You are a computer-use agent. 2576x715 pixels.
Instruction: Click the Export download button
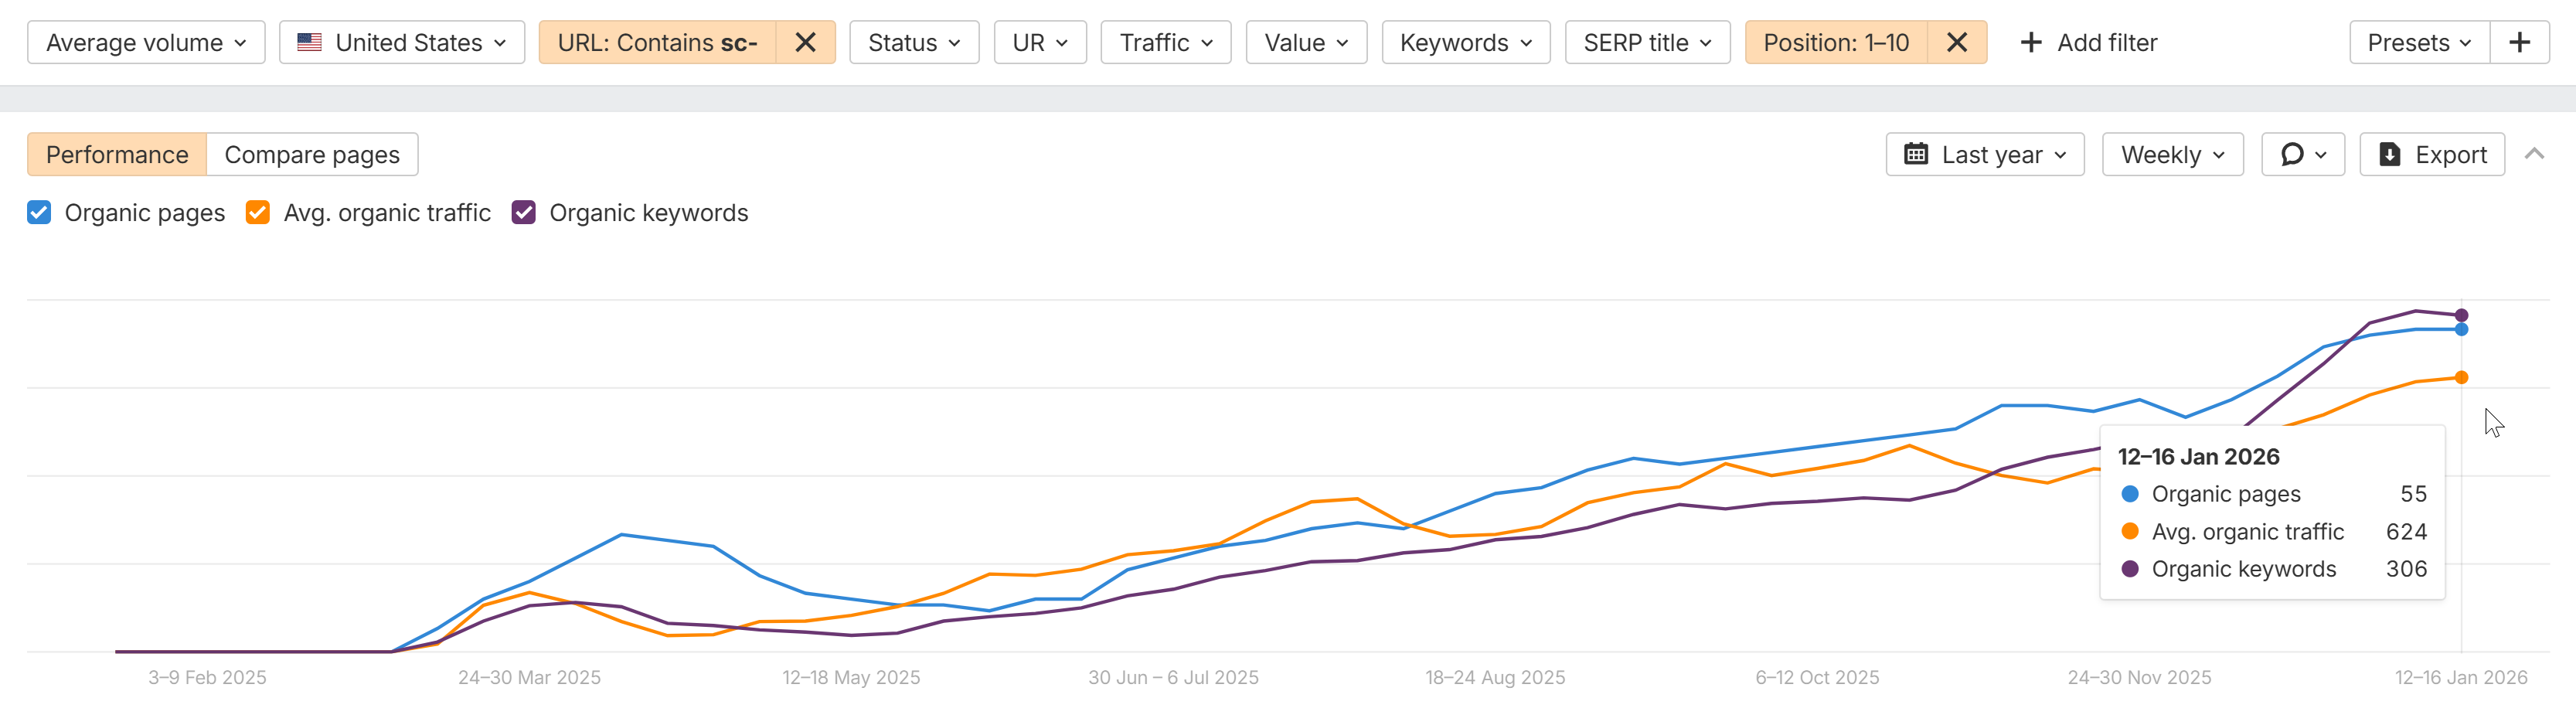[2431, 155]
